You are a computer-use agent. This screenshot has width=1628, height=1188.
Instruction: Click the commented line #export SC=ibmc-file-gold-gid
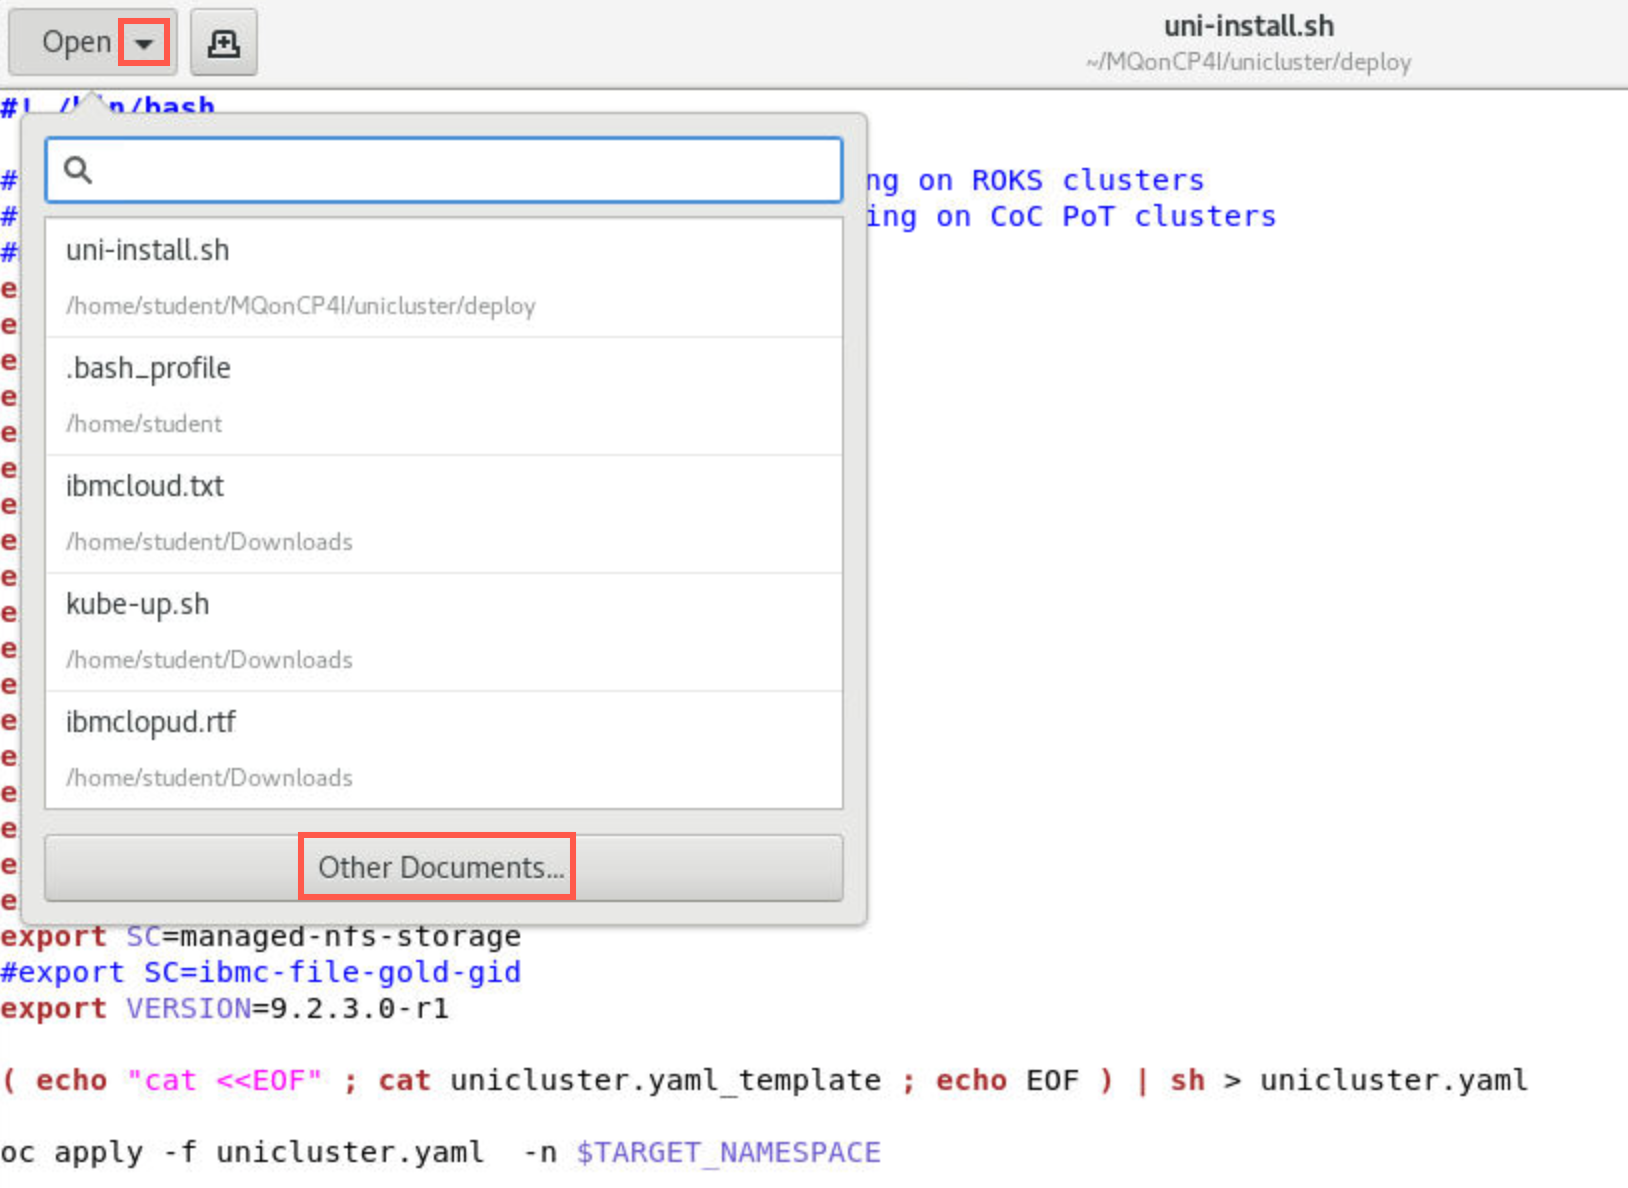(x=261, y=972)
